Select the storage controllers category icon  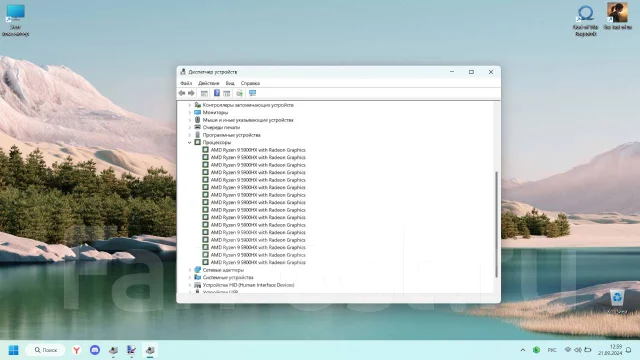pos(198,105)
